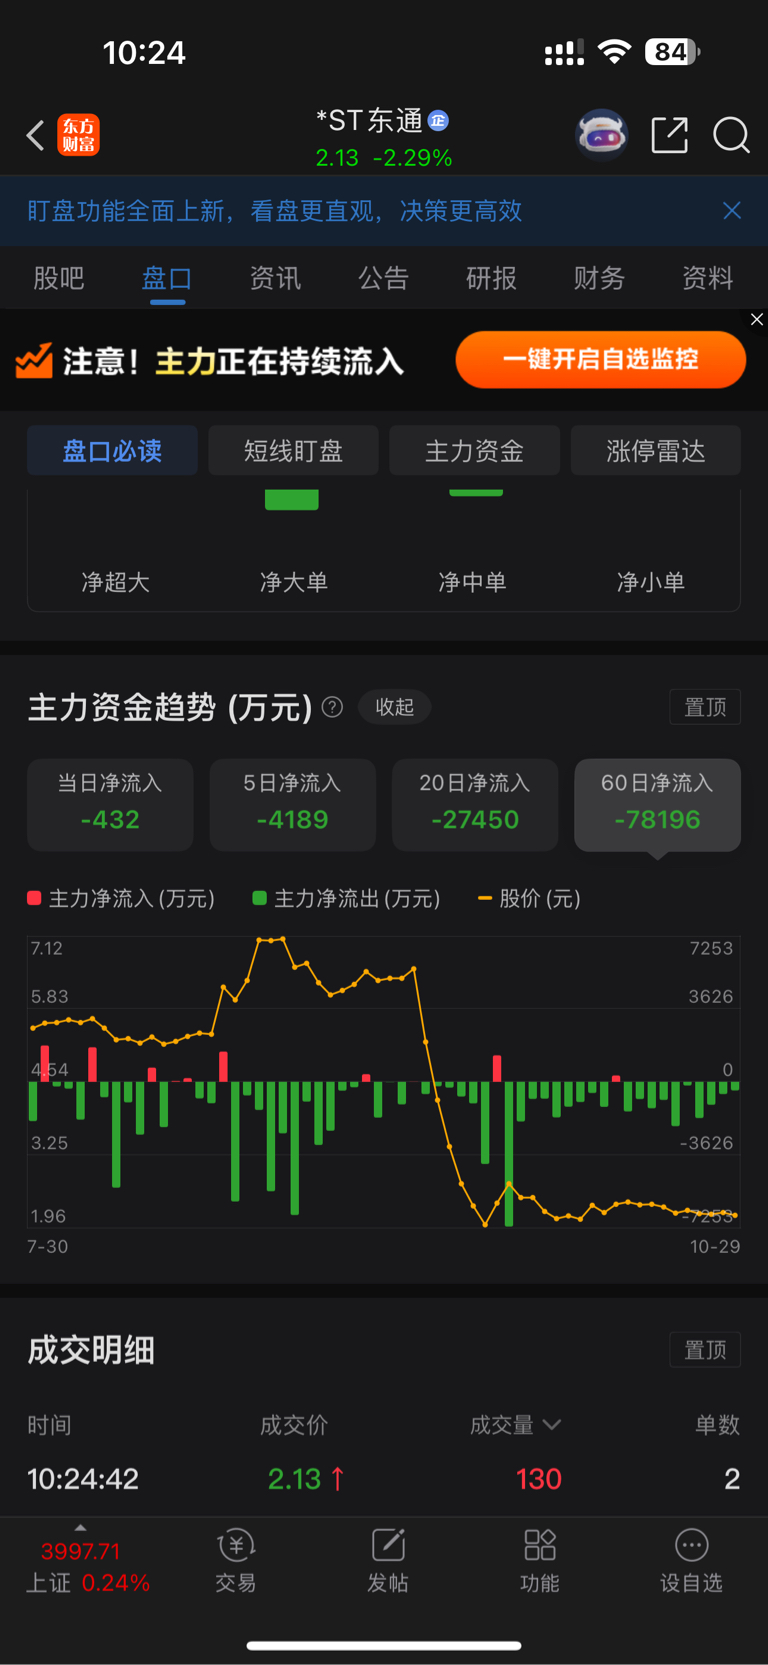Viewport: 768px width, 1665px height.
Task: Tap the 净大单 bar label
Action: [293, 582]
